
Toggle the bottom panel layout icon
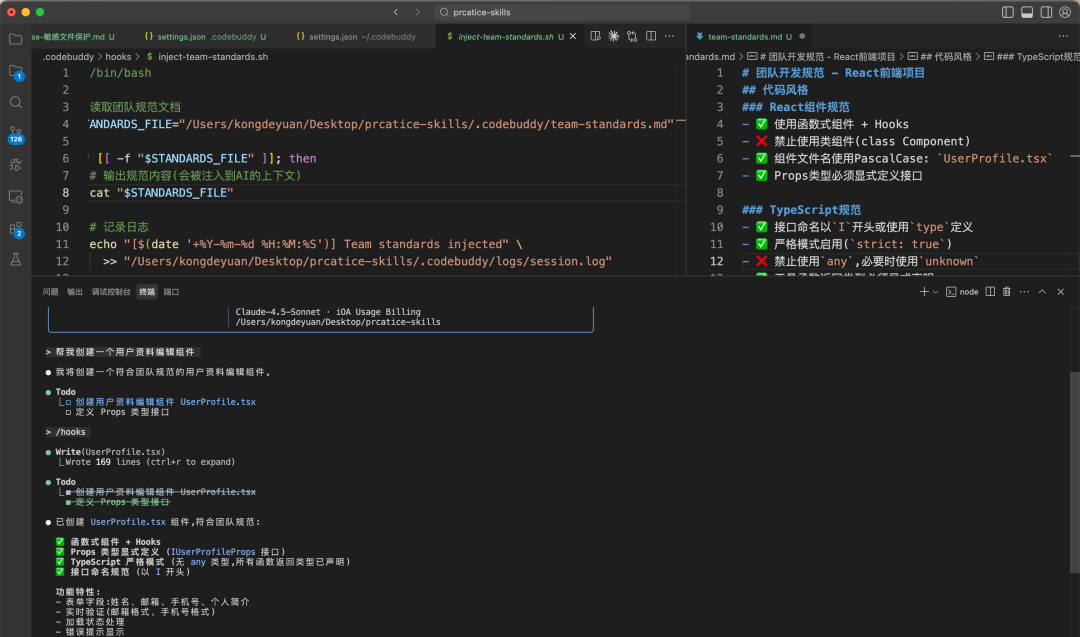click(x=1026, y=12)
